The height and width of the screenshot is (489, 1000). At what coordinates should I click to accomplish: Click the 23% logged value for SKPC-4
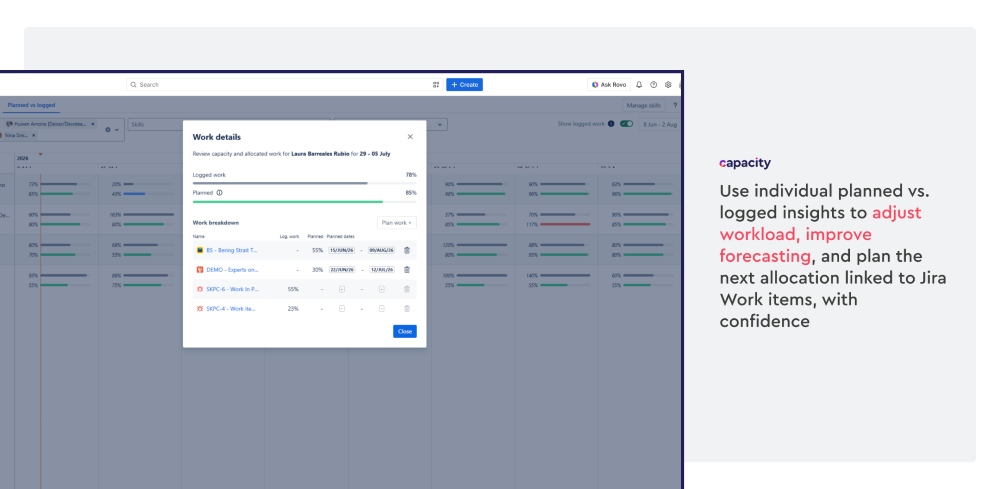pyautogui.click(x=293, y=309)
